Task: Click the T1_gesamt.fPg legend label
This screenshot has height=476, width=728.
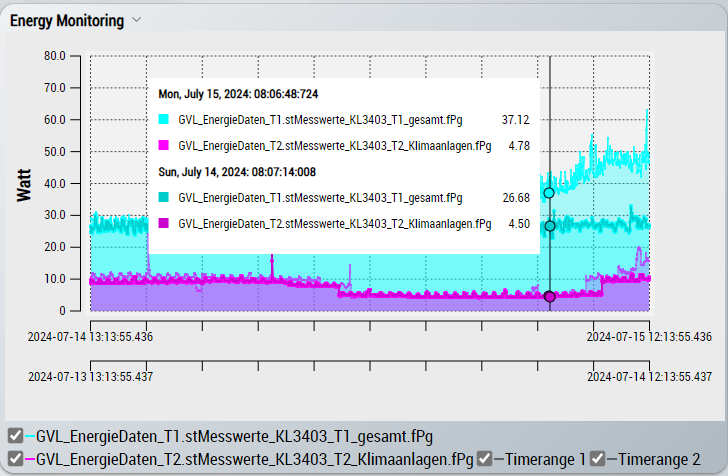Action: (235, 435)
